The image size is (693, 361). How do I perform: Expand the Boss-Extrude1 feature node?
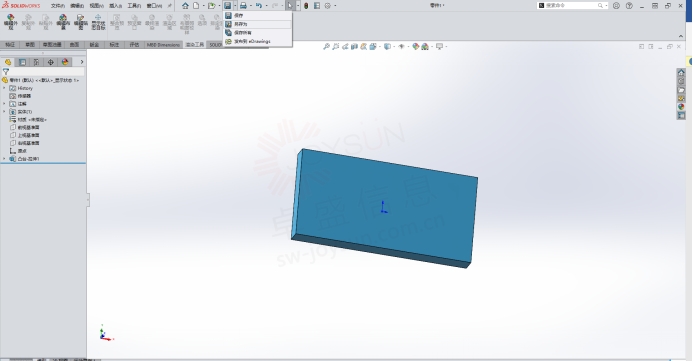pyautogui.click(x=4, y=159)
